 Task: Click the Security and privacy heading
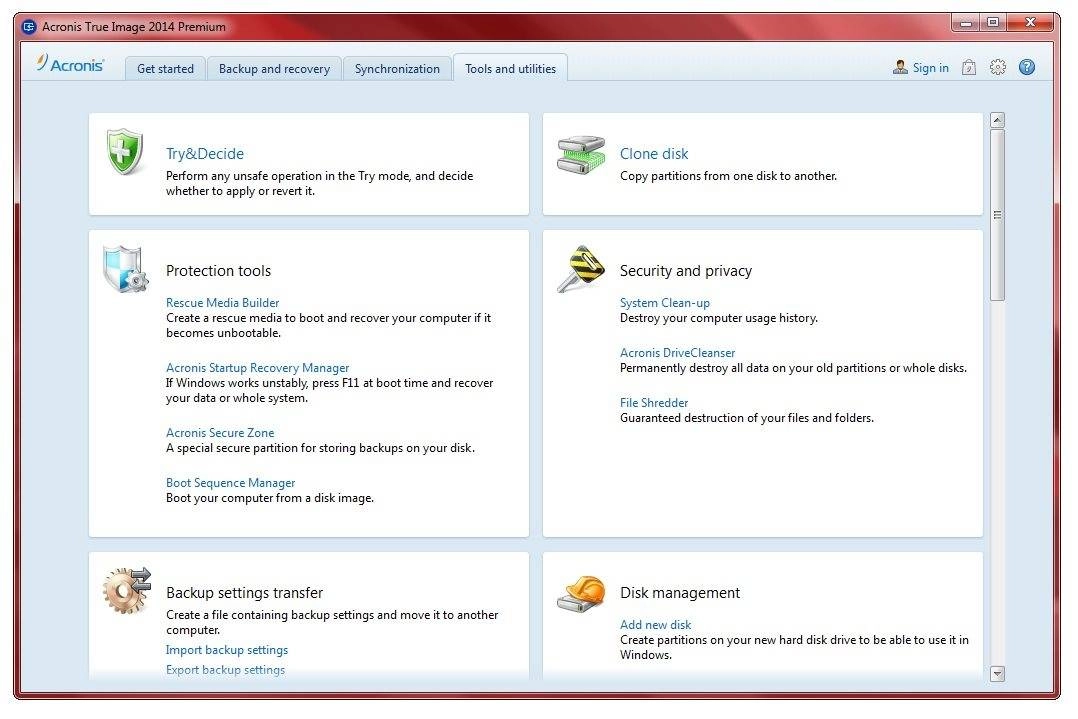click(685, 271)
